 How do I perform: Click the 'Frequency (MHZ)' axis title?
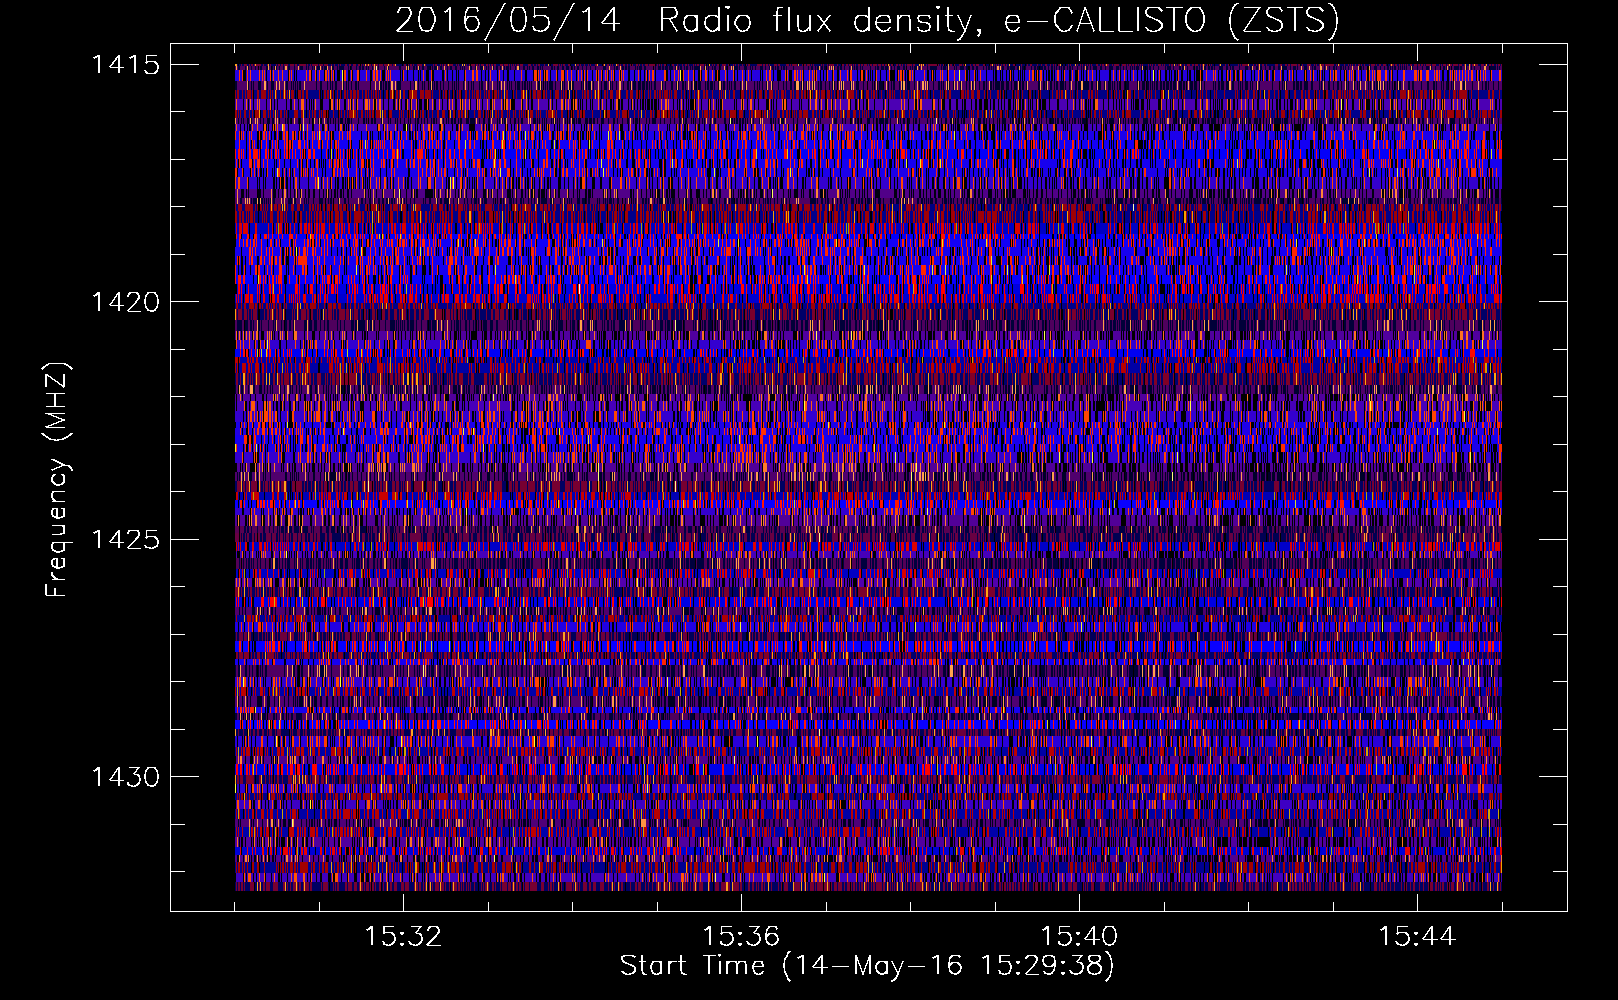[57, 479]
